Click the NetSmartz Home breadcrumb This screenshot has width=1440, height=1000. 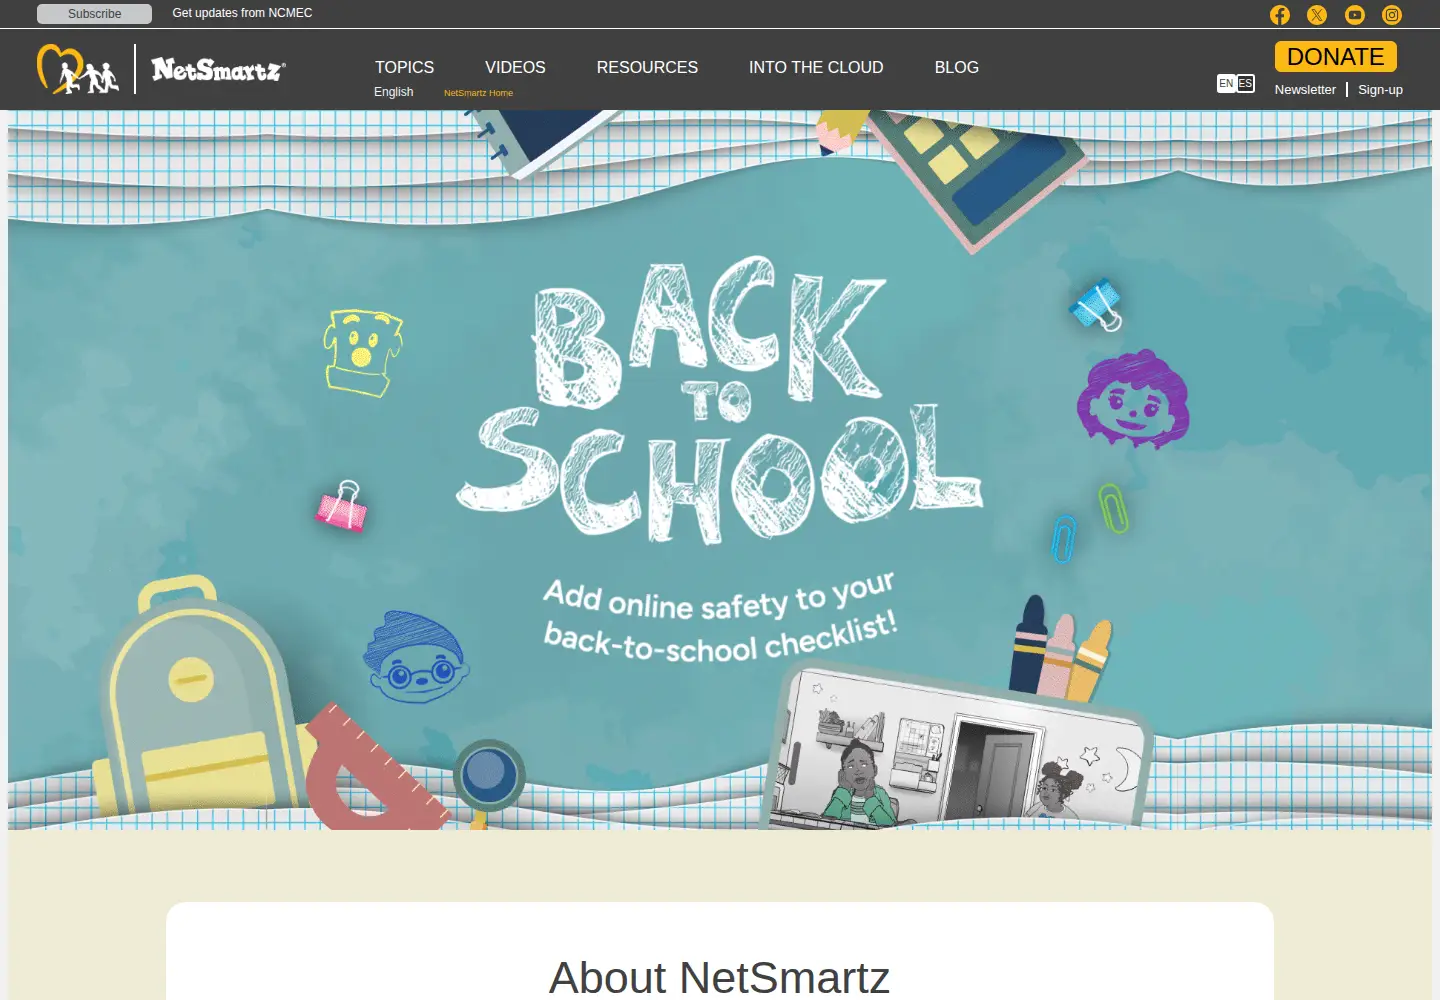[478, 93]
